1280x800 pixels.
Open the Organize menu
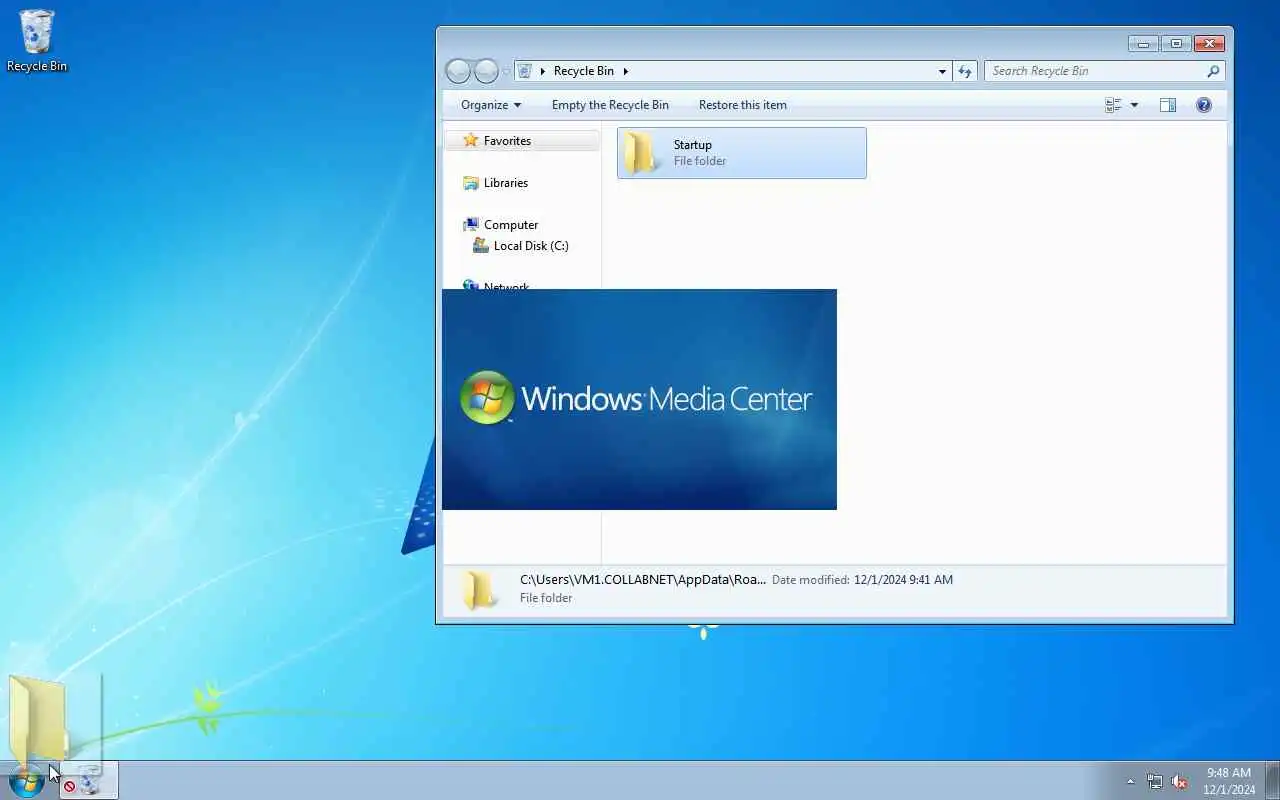(491, 105)
